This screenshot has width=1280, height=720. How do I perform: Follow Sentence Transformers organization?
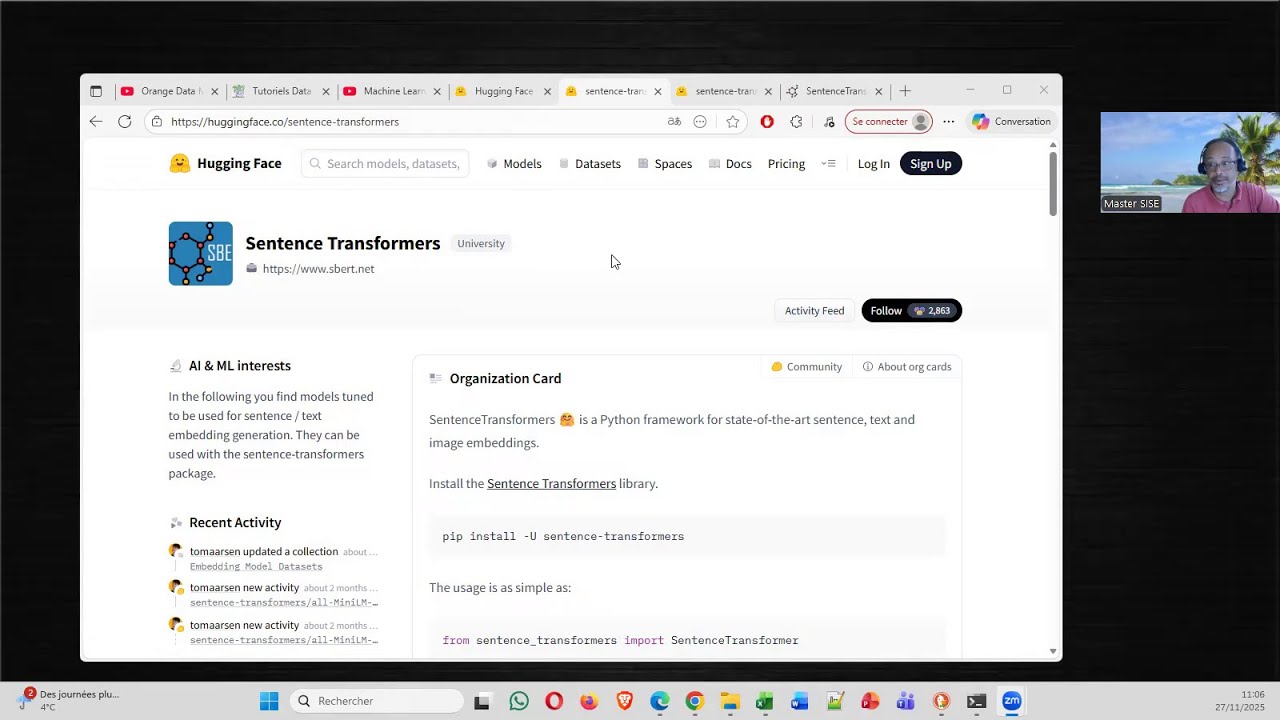(x=886, y=311)
